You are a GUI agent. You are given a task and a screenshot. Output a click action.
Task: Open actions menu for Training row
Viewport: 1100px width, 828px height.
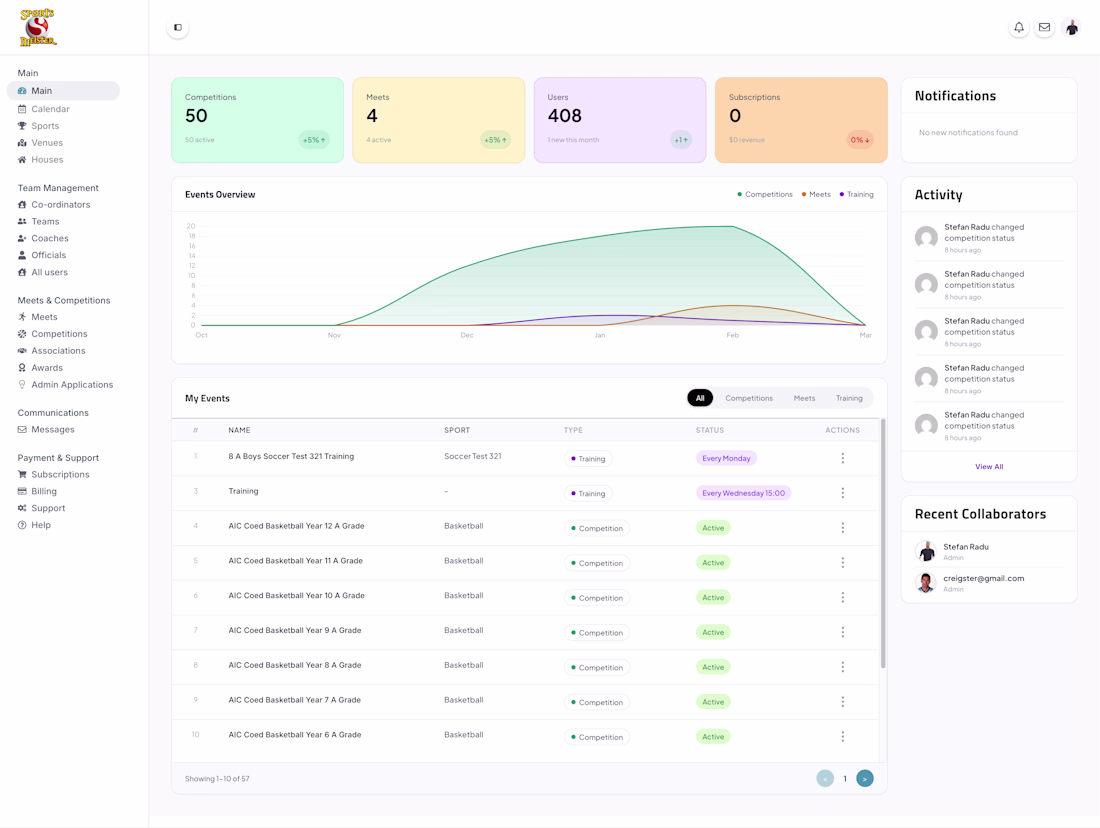[843, 493]
